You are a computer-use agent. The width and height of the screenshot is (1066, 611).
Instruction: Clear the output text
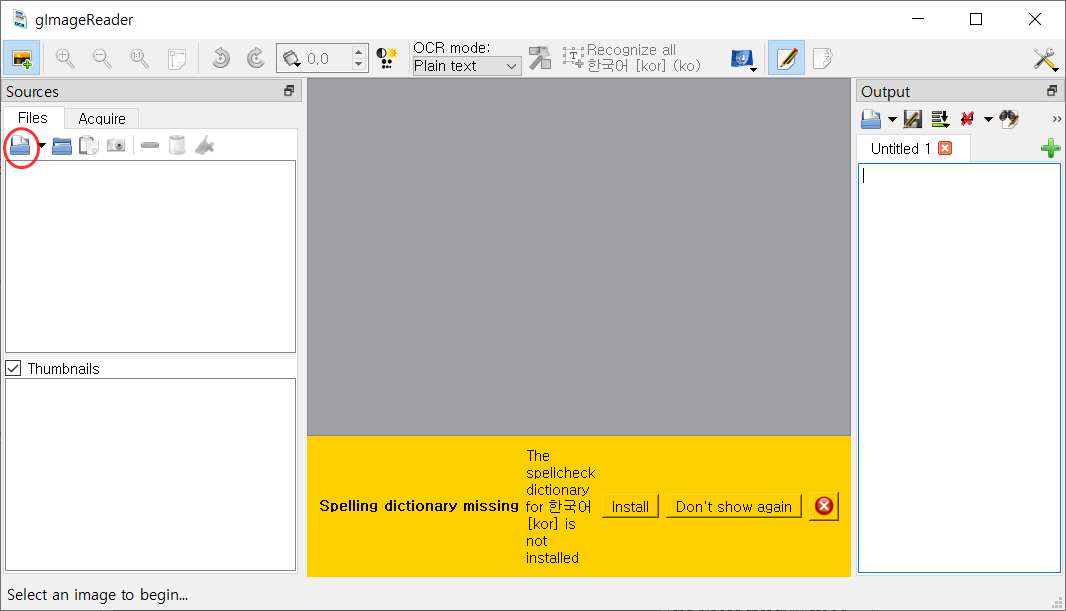point(967,120)
